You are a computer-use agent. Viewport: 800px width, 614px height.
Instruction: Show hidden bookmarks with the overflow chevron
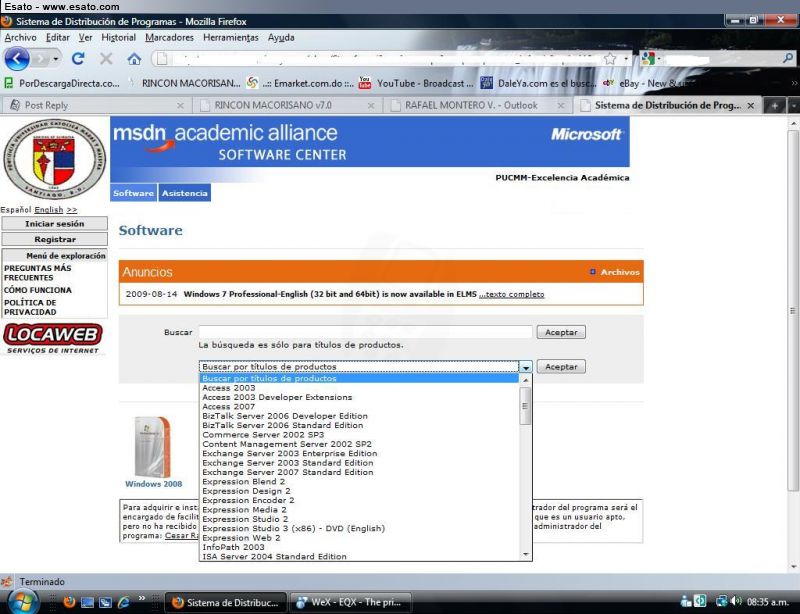click(794, 83)
